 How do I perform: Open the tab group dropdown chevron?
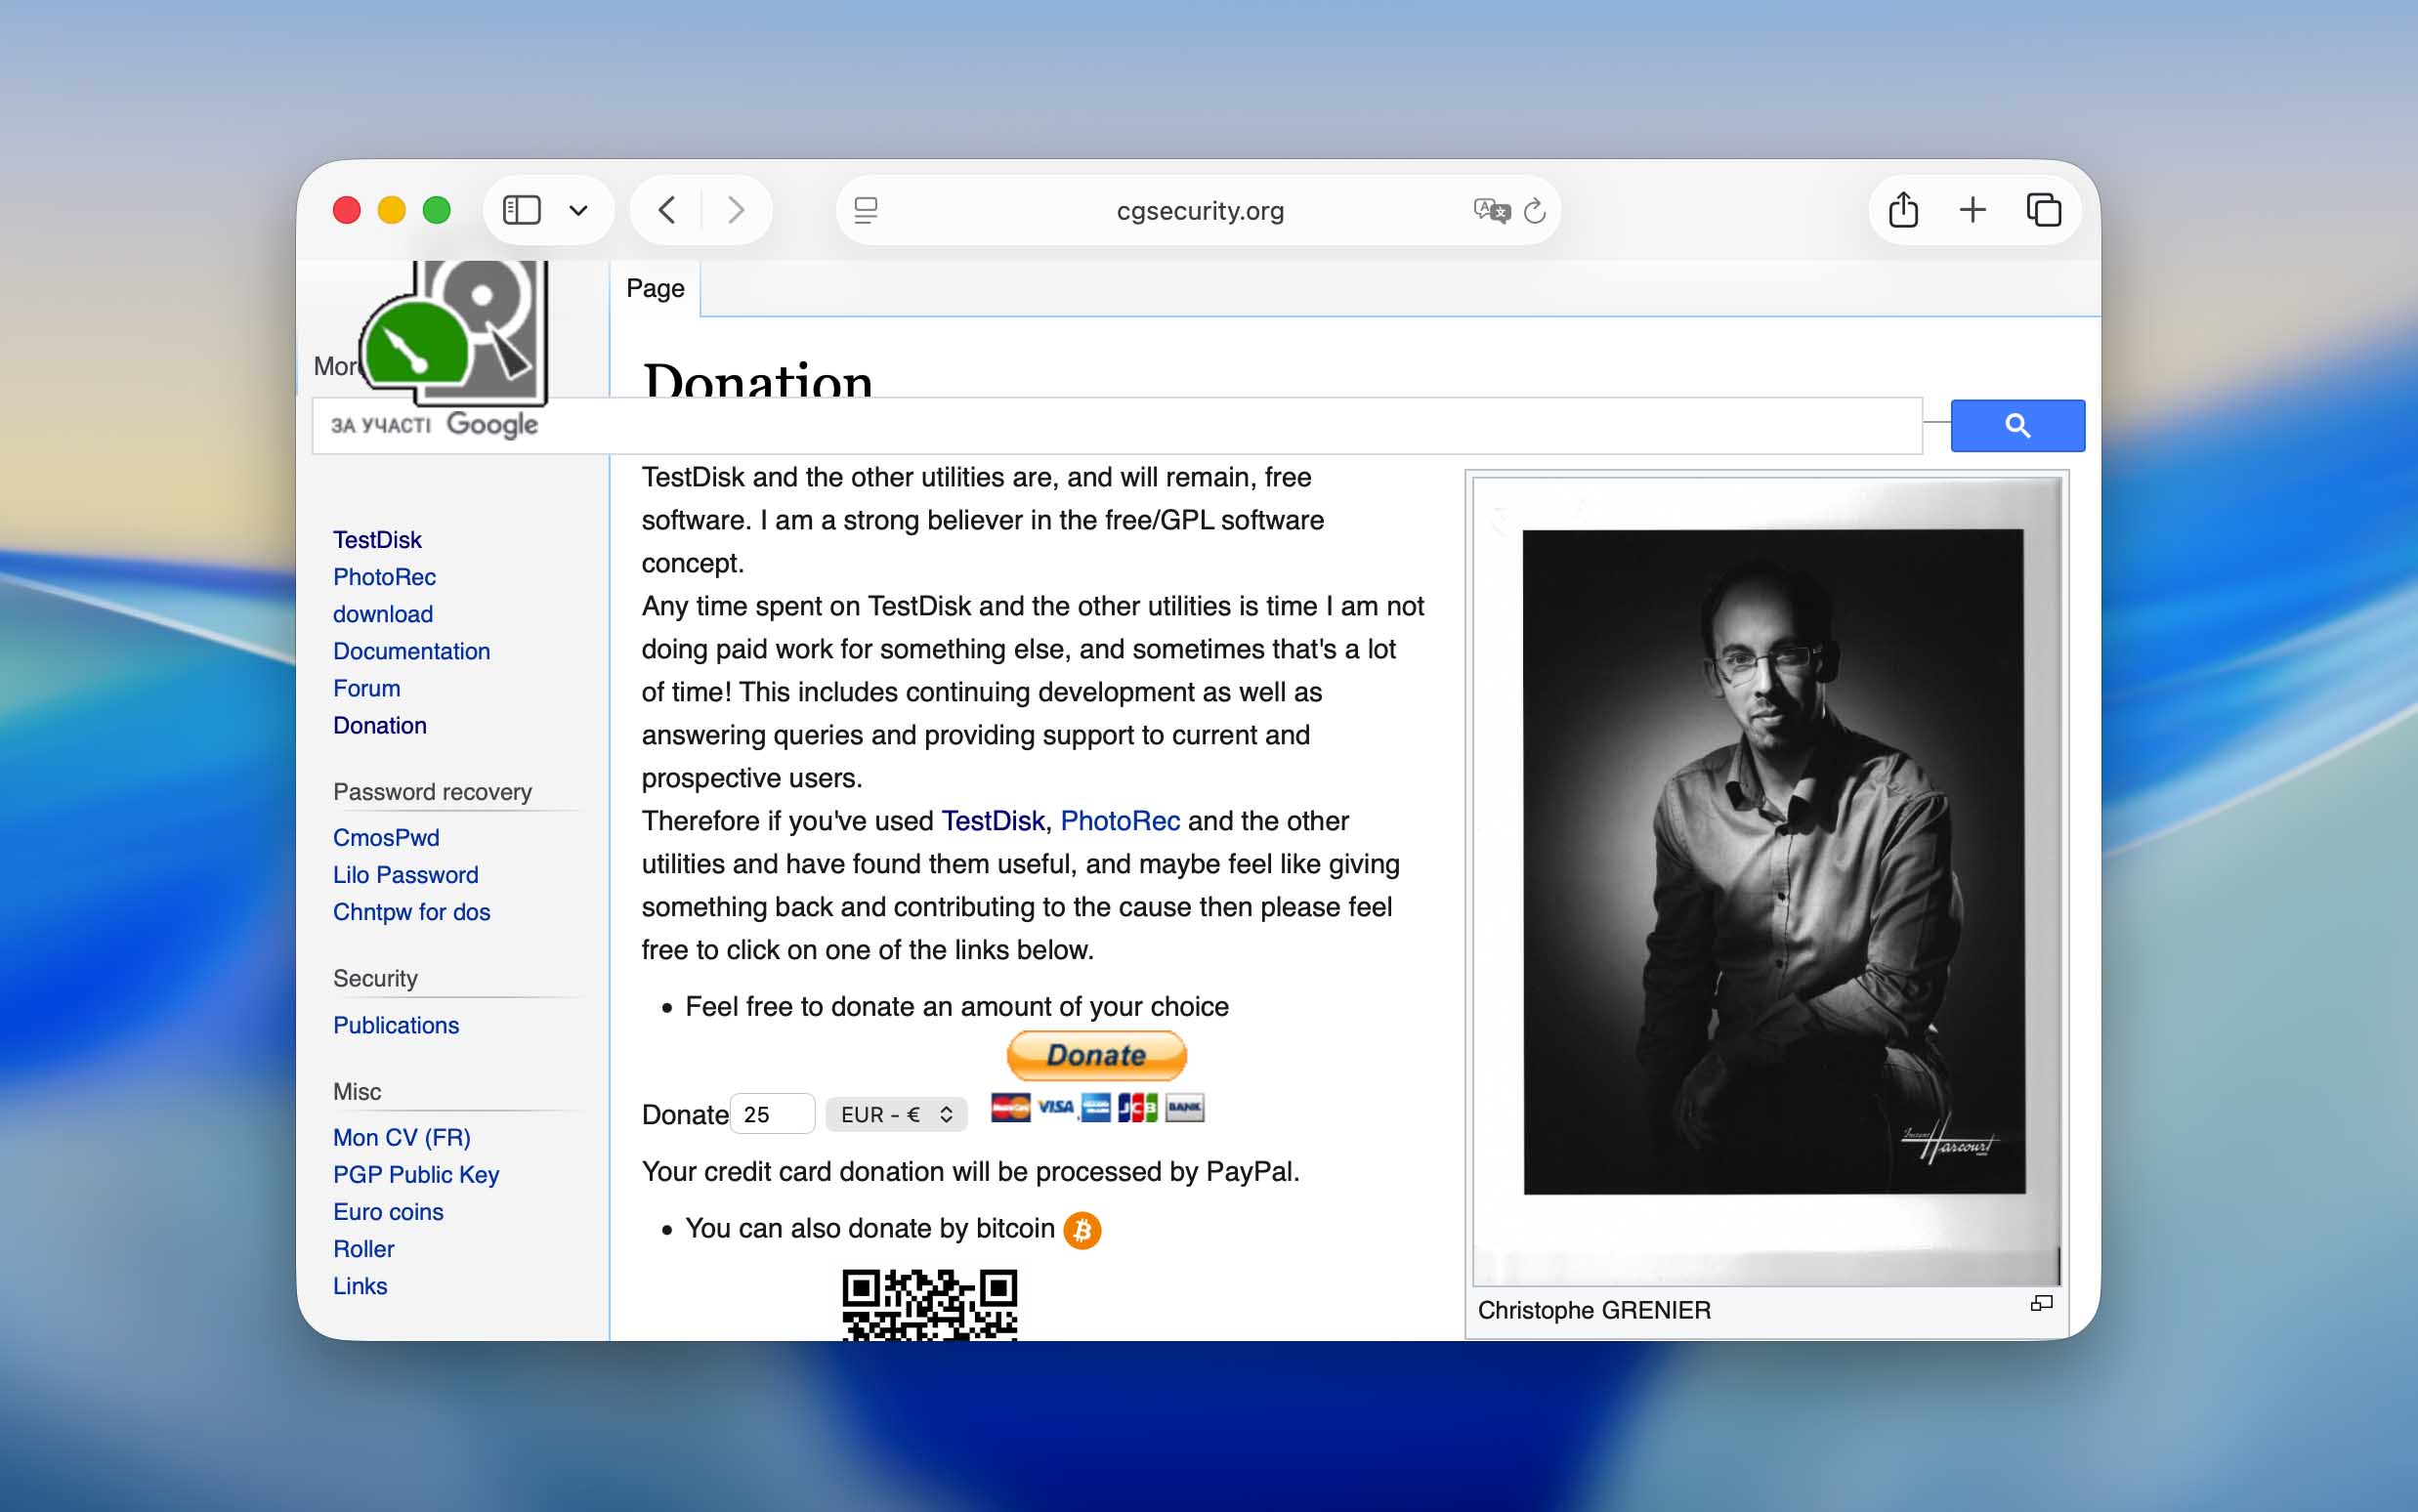click(x=578, y=211)
